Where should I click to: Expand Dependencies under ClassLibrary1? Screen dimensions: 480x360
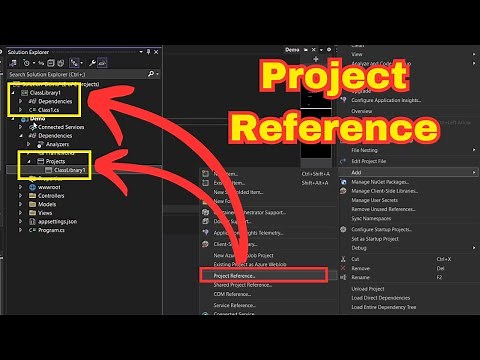tap(21, 101)
